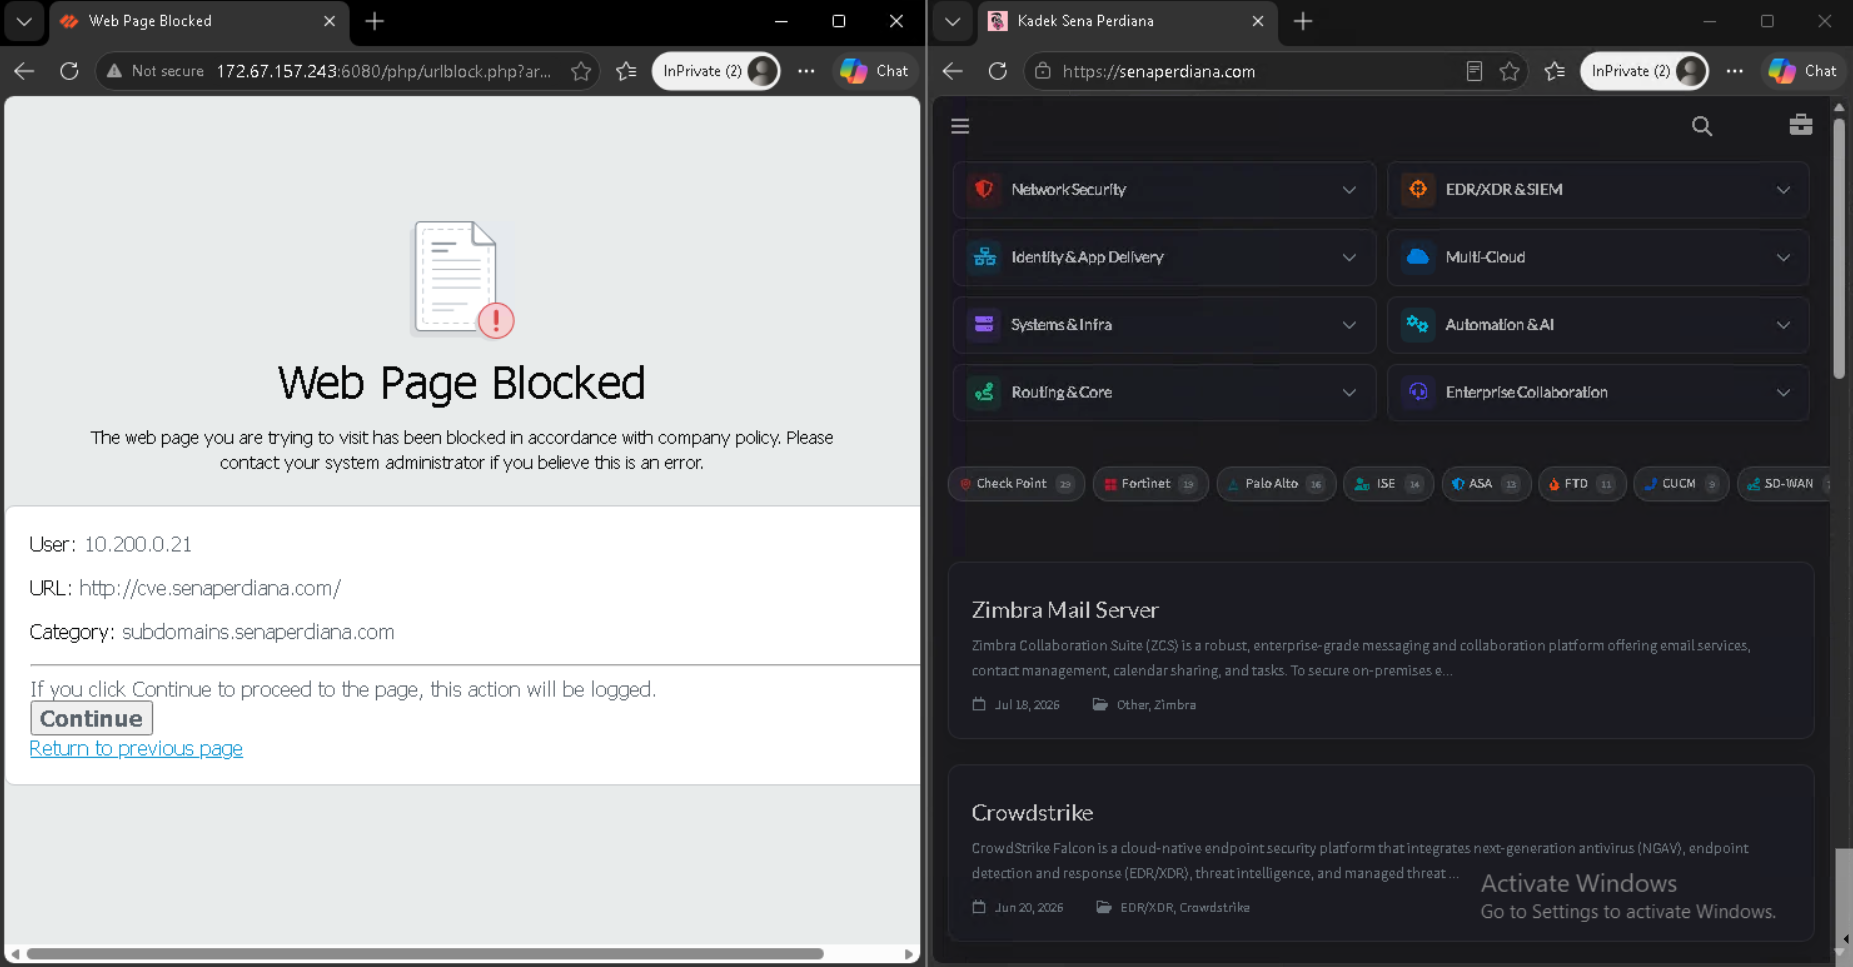The width and height of the screenshot is (1853, 967).
Task: Refresh the senaperdiana.com page
Action: coord(998,71)
